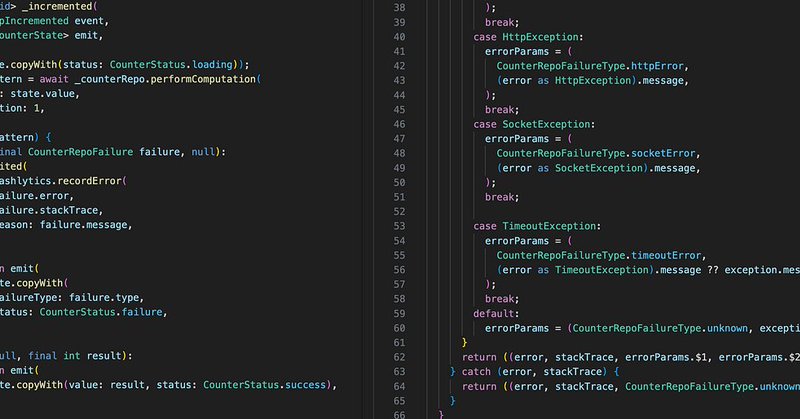The height and width of the screenshot is (419, 800).
Task: Click 'tion: 1,' argument line
Action: point(22,108)
